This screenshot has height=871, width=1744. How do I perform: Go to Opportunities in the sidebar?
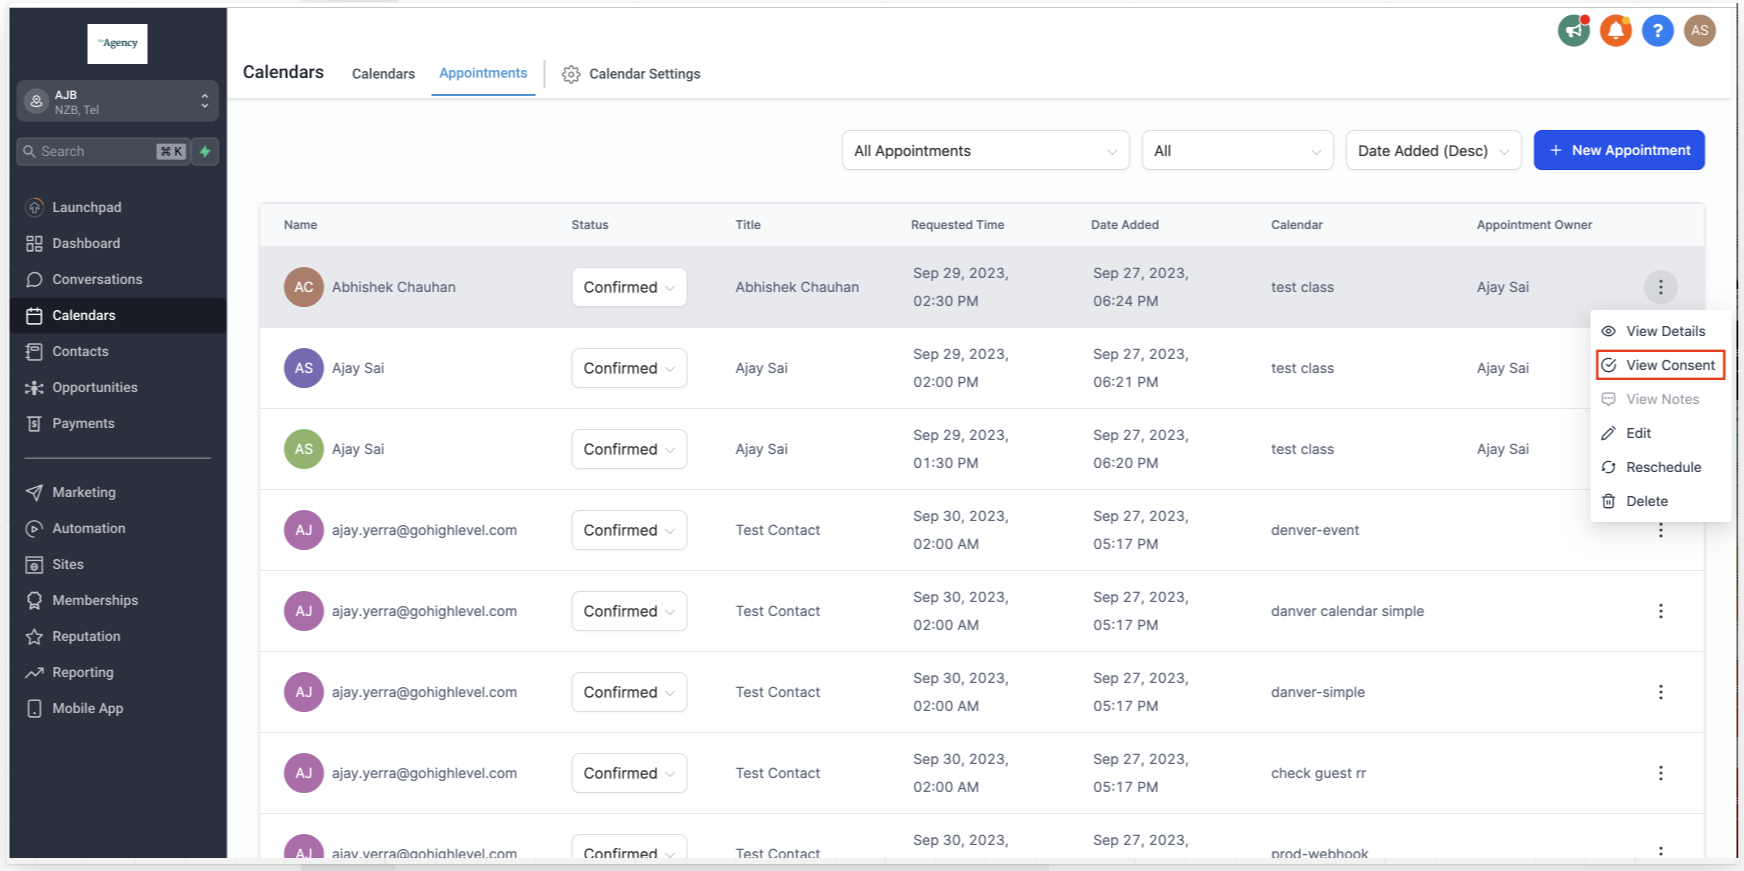(95, 387)
